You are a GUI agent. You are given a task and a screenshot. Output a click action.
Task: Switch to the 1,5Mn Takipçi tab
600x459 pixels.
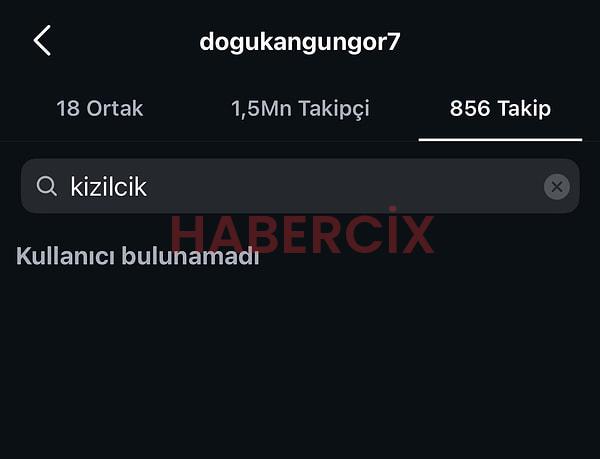pyautogui.click(x=300, y=109)
